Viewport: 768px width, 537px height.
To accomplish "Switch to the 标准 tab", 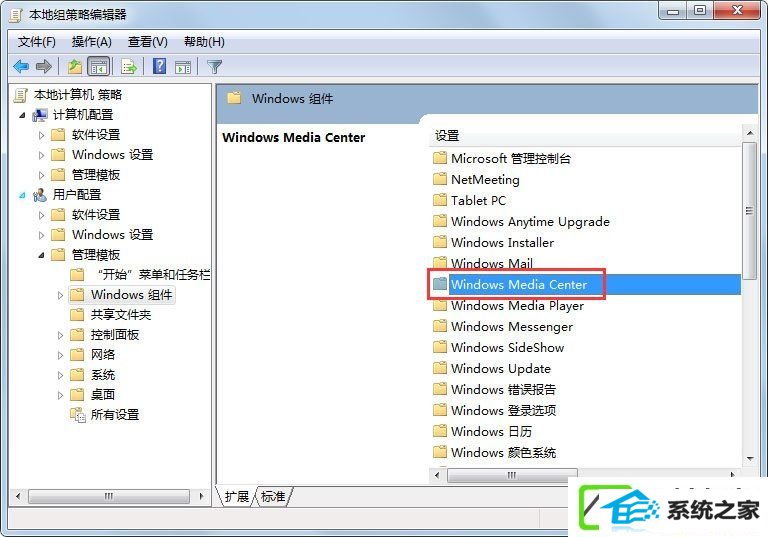I will coord(273,496).
